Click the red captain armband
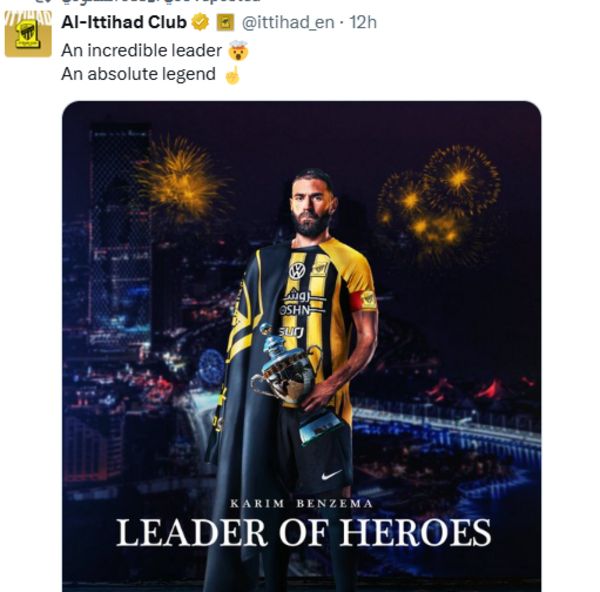The image size is (600, 592). pyautogui.click(x=367, y=298)
